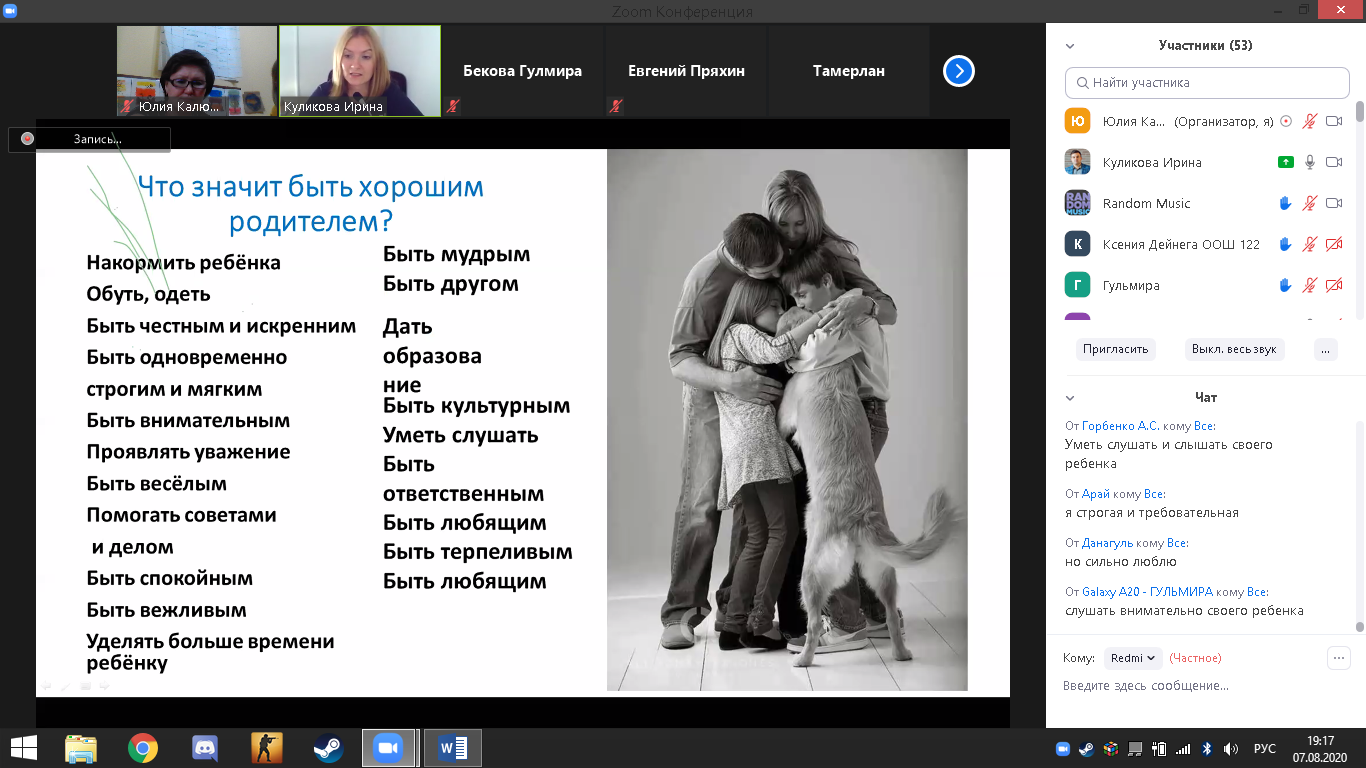This screenshot has height=768, width=1366.
Task: Open Google Chrome from the taskbar
Action: point(143,747)
